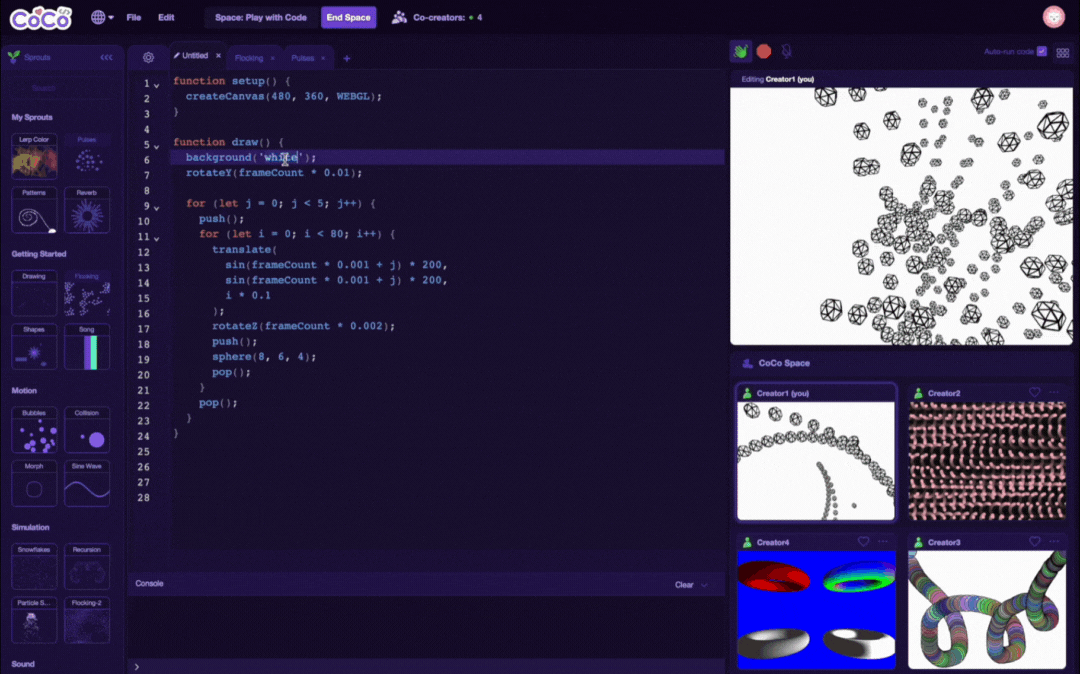This screenshot has width=1080, height=674.
Task: Switch to the Pulses tab
Action: (302, 59)
